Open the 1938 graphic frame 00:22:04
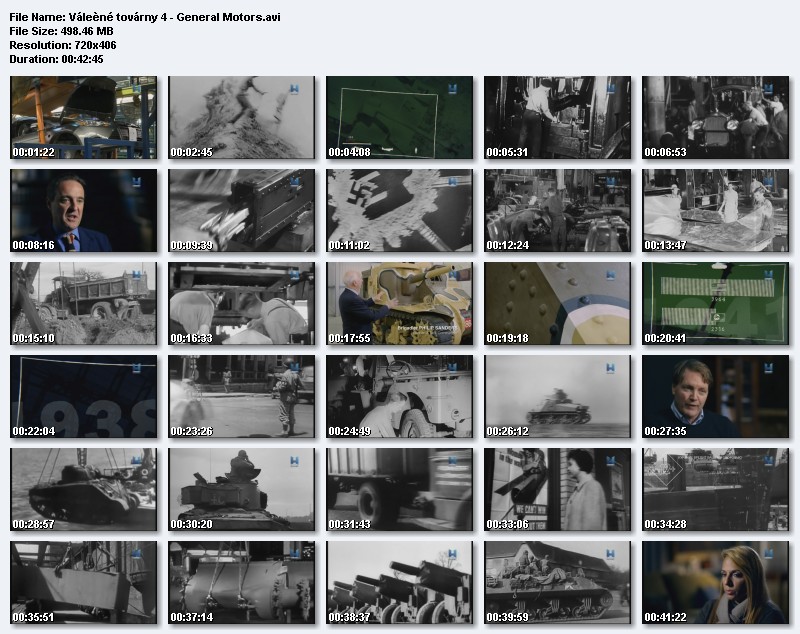Screen dimensions: 800x634 tap(83, 396)
